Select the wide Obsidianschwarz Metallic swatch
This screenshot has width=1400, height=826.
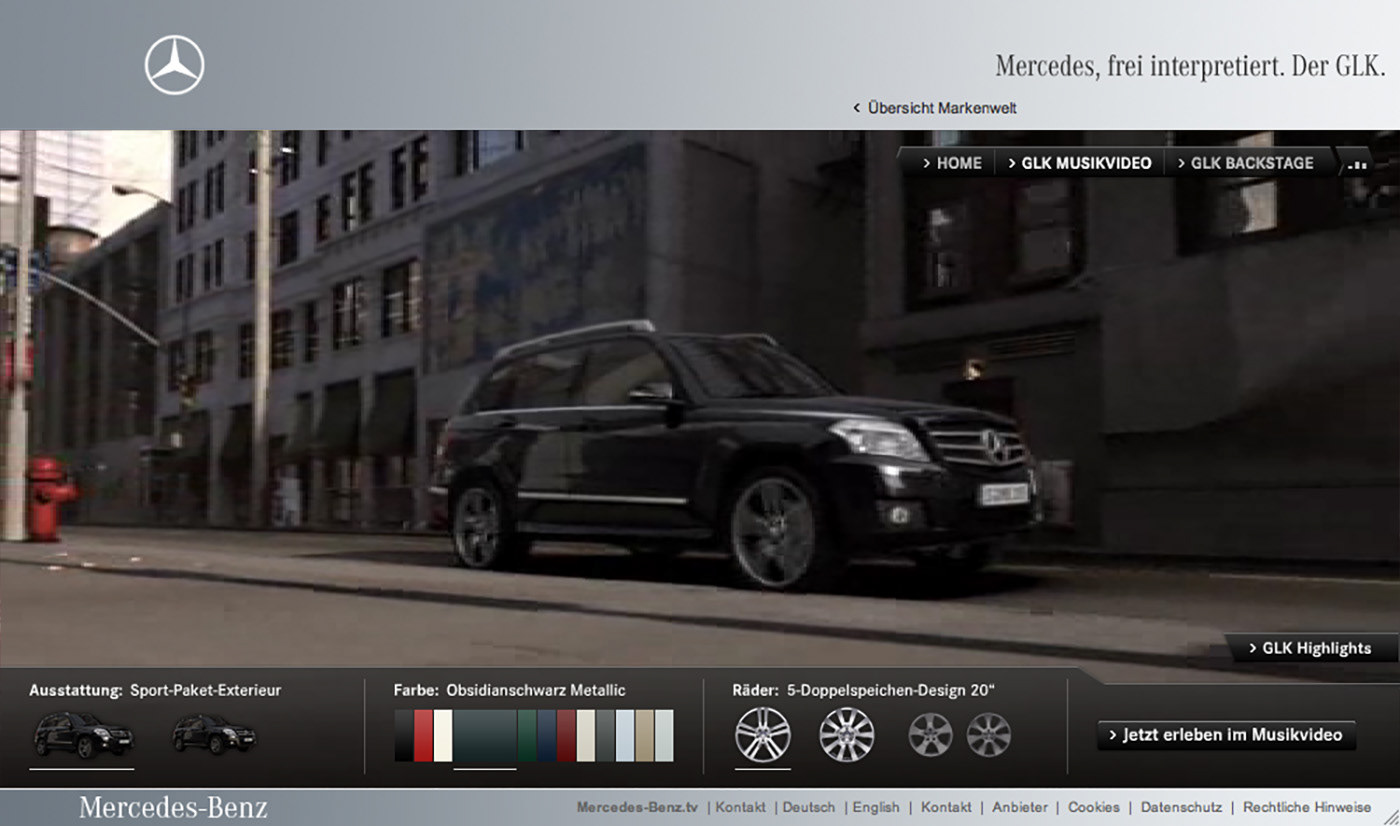(485, 736)
